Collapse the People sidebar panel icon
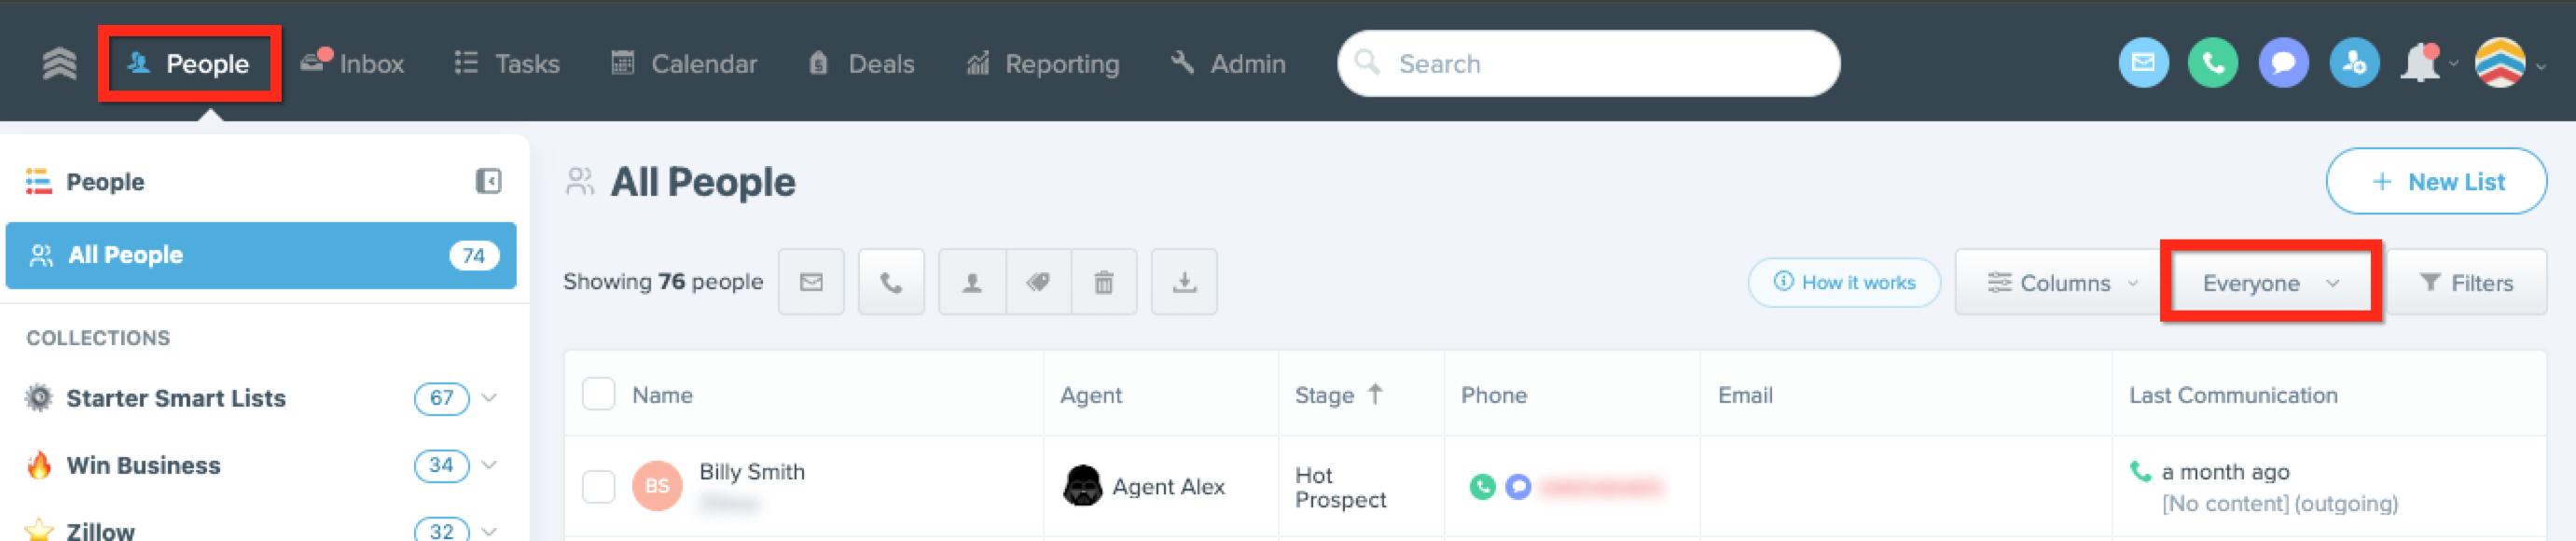This screenshot has height=541, width=2576. pyautogui.click(x=488, y=181)
